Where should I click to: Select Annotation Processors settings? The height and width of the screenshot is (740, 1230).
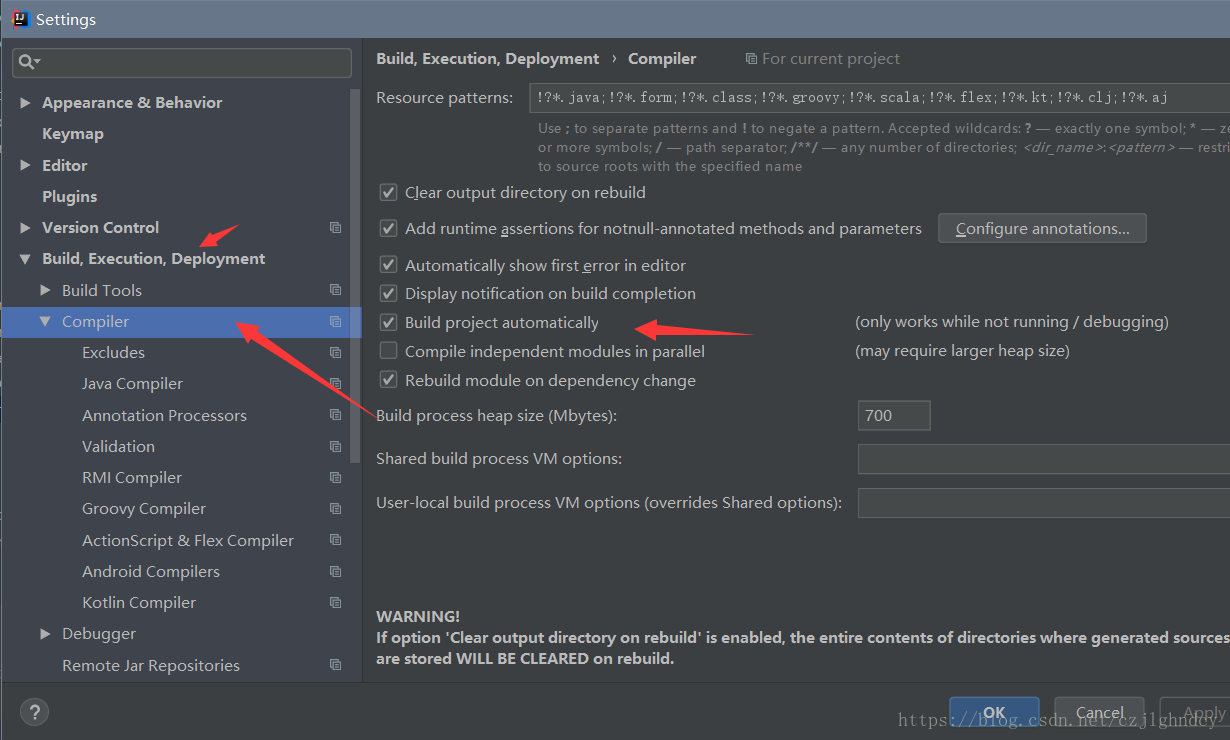coord(164,415)
